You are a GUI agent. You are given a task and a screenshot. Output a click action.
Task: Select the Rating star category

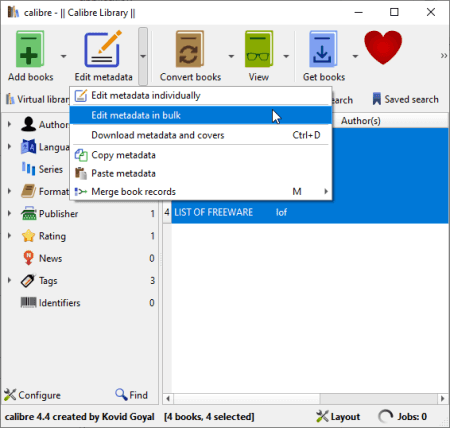[43, 236]
